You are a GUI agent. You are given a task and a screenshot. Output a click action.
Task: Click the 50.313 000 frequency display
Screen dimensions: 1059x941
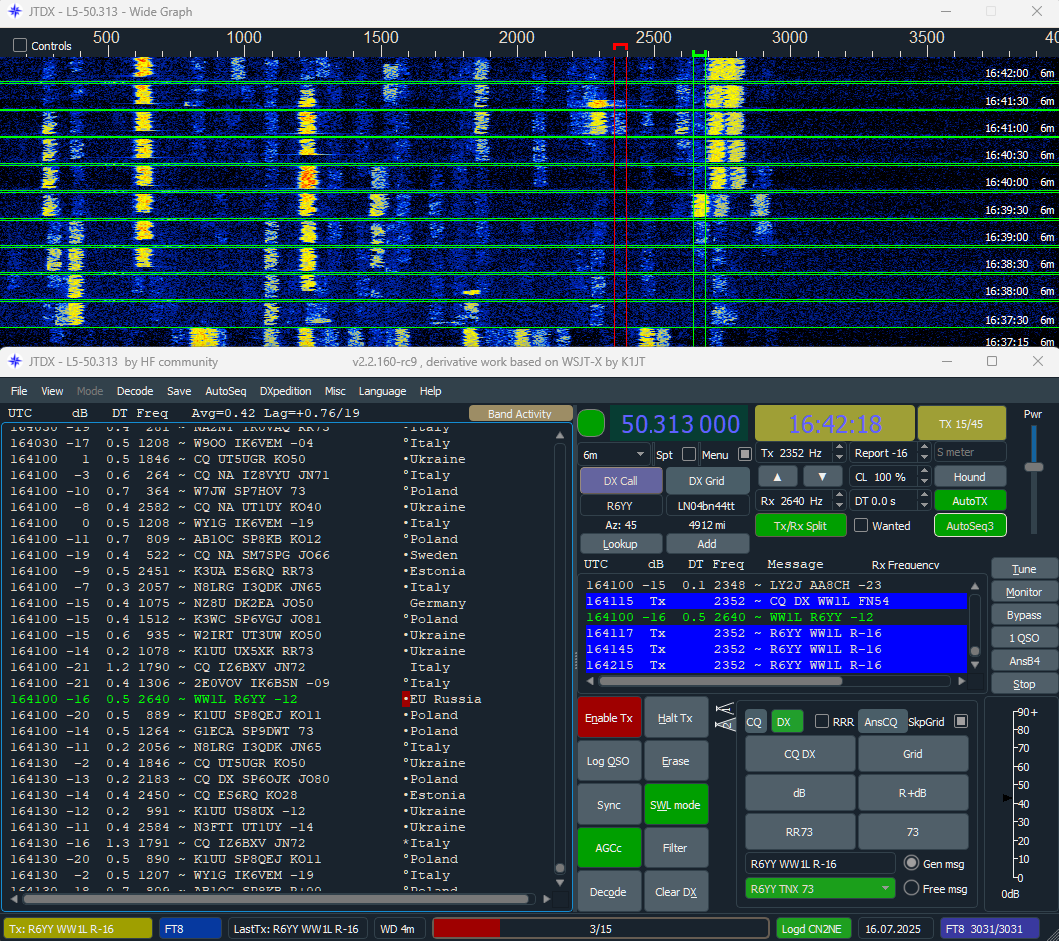point(679,424)
